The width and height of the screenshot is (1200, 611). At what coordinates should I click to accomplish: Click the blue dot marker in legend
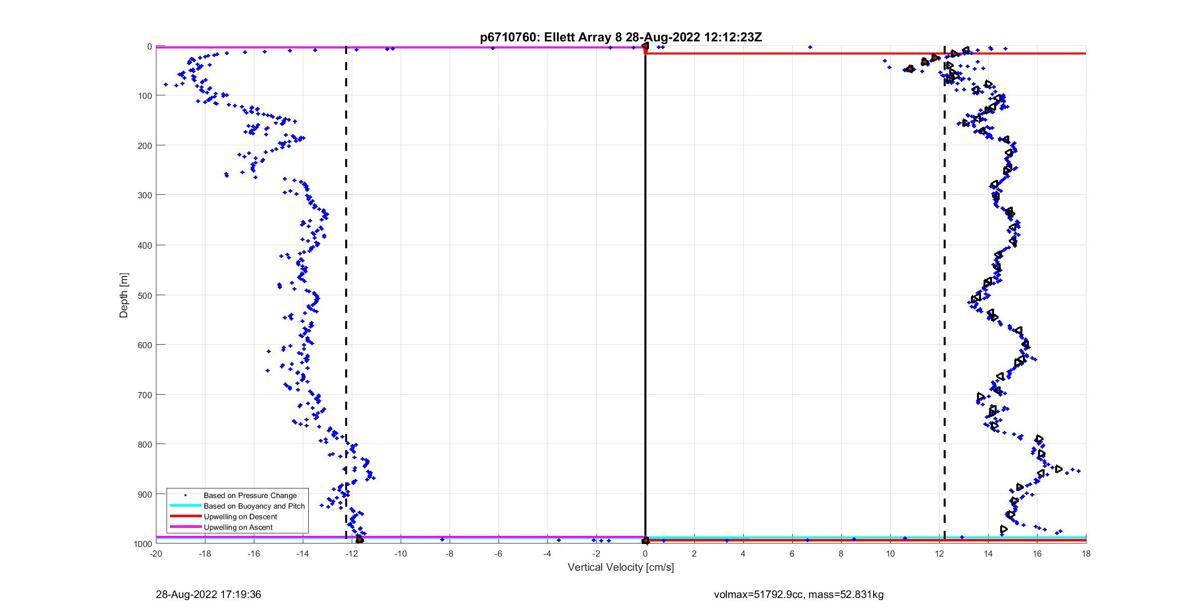pyautogui.click(x=184, y=495)
